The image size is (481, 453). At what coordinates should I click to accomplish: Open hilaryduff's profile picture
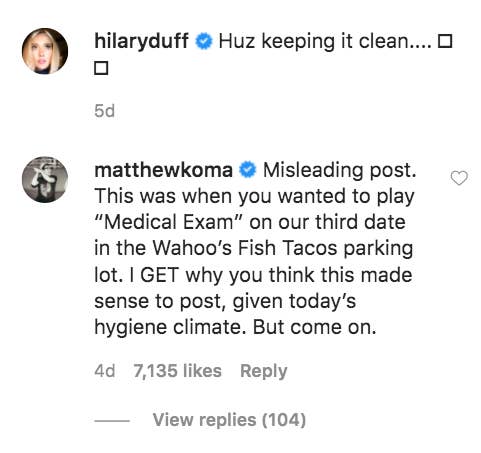click(45, 51)
